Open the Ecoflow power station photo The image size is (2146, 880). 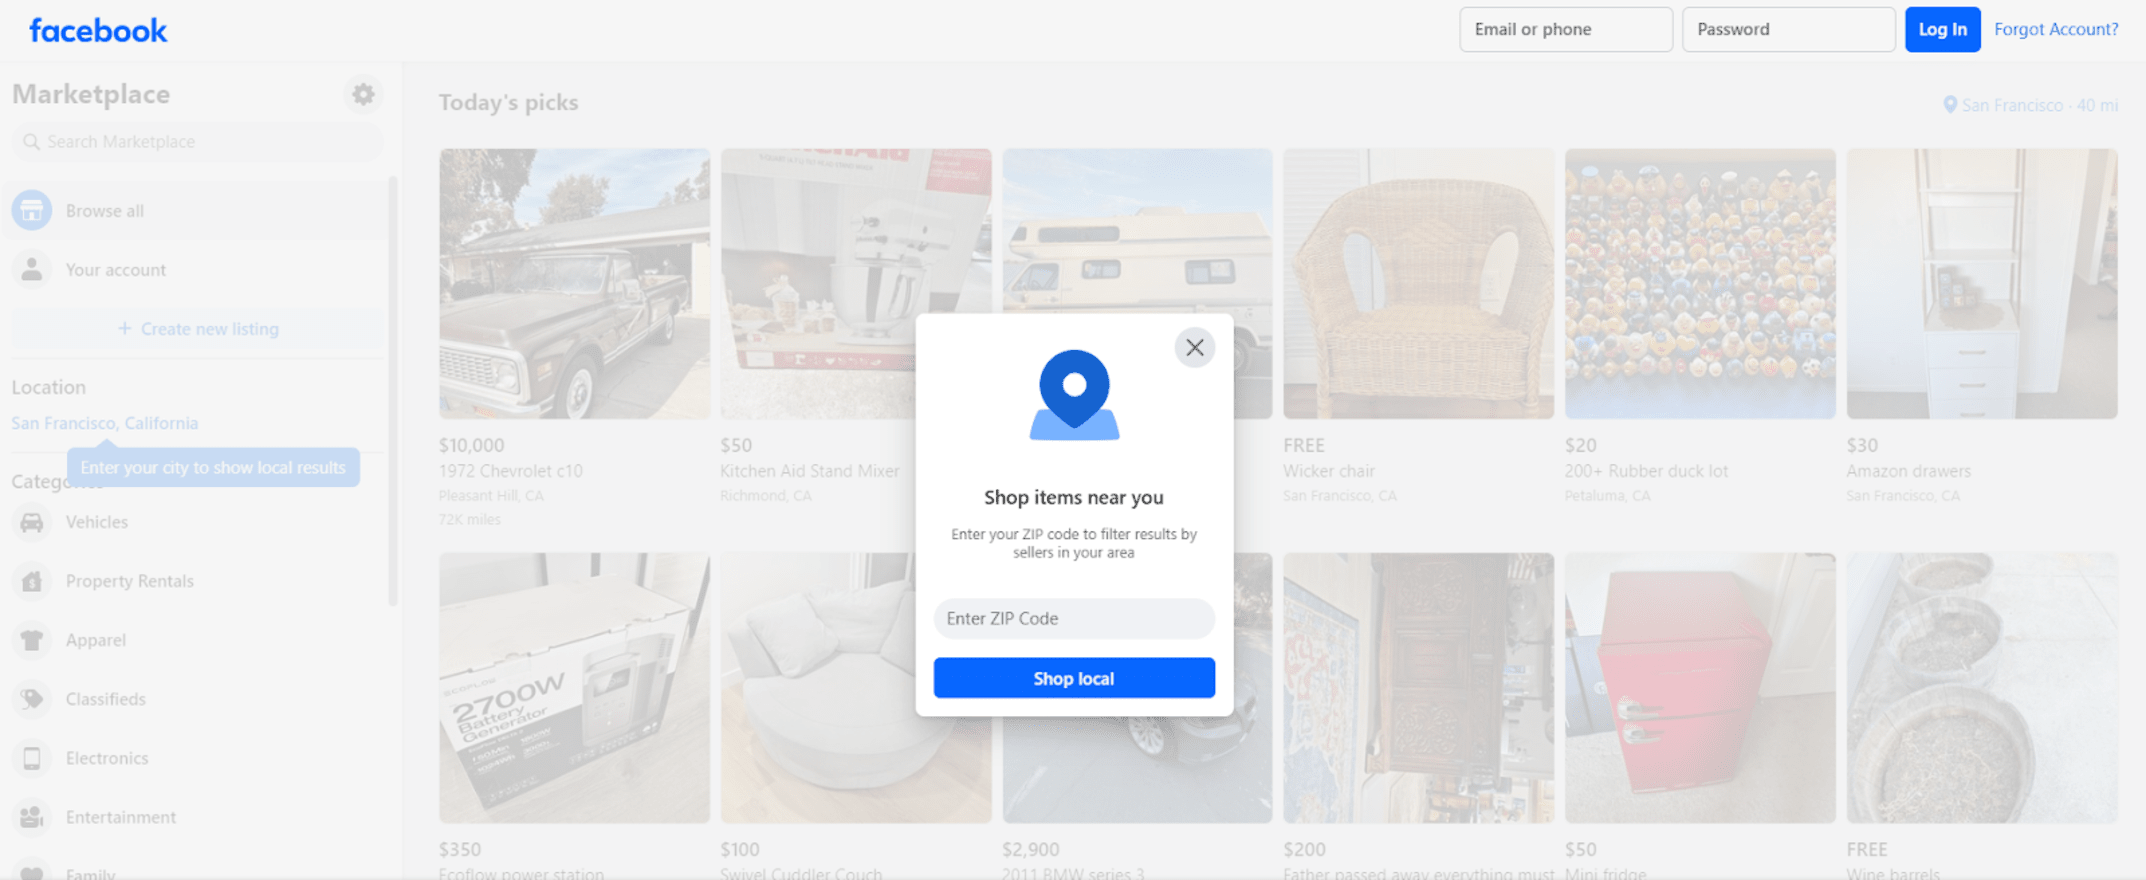(x=574, y=688)
